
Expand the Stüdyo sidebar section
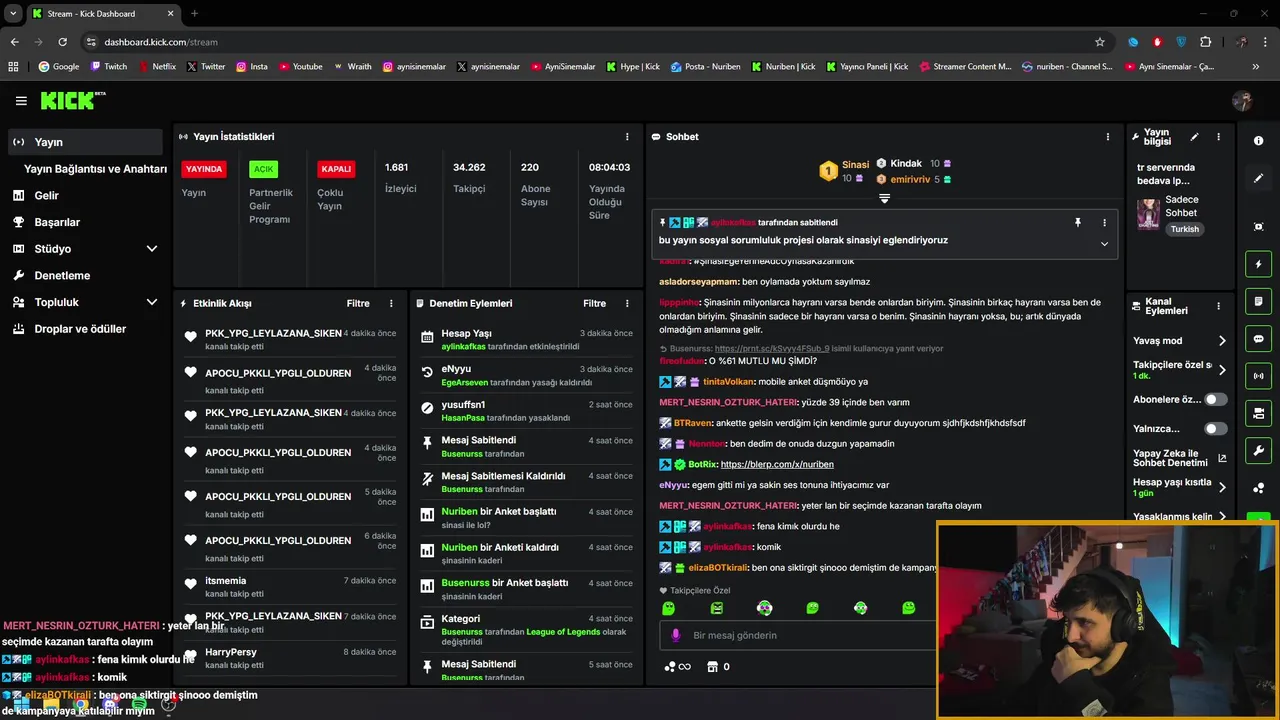[x=152, y=249]
